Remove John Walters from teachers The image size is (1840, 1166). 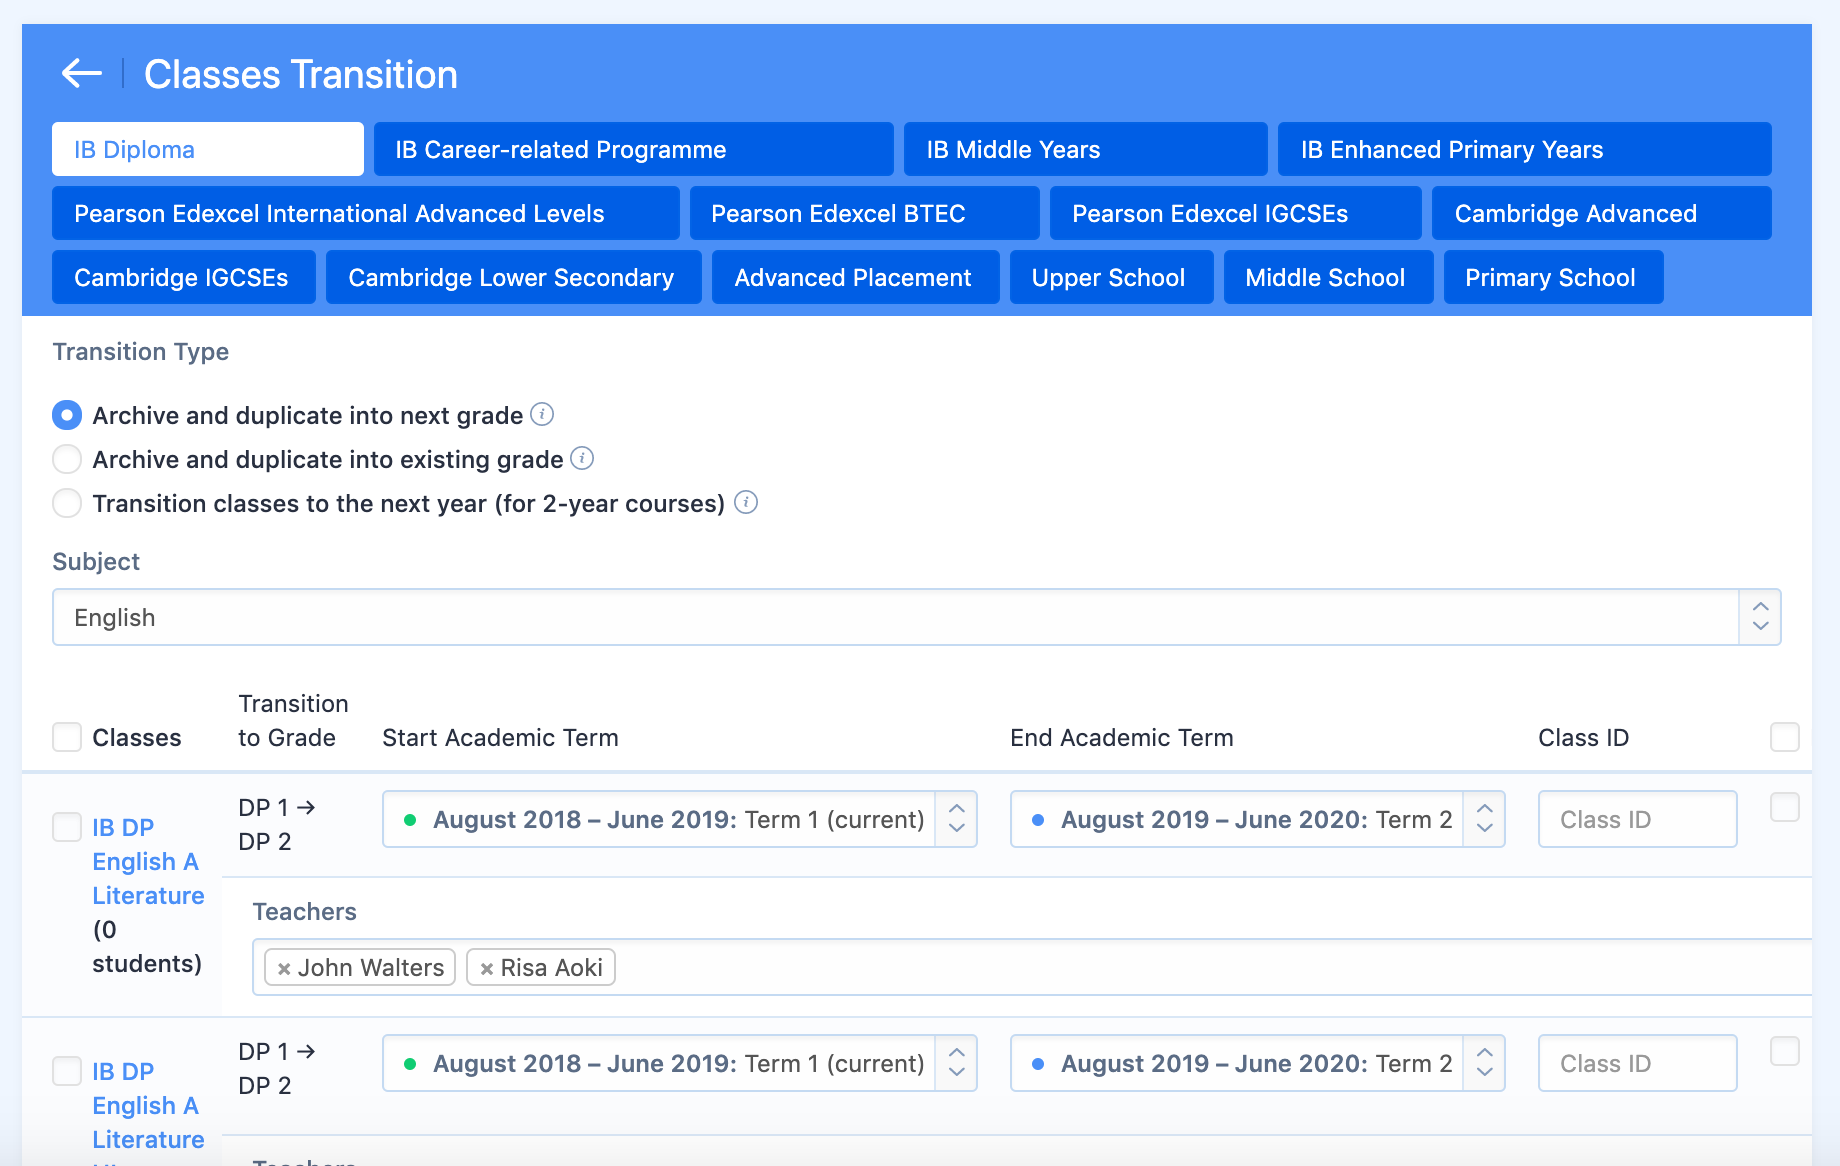pos(284,968)
